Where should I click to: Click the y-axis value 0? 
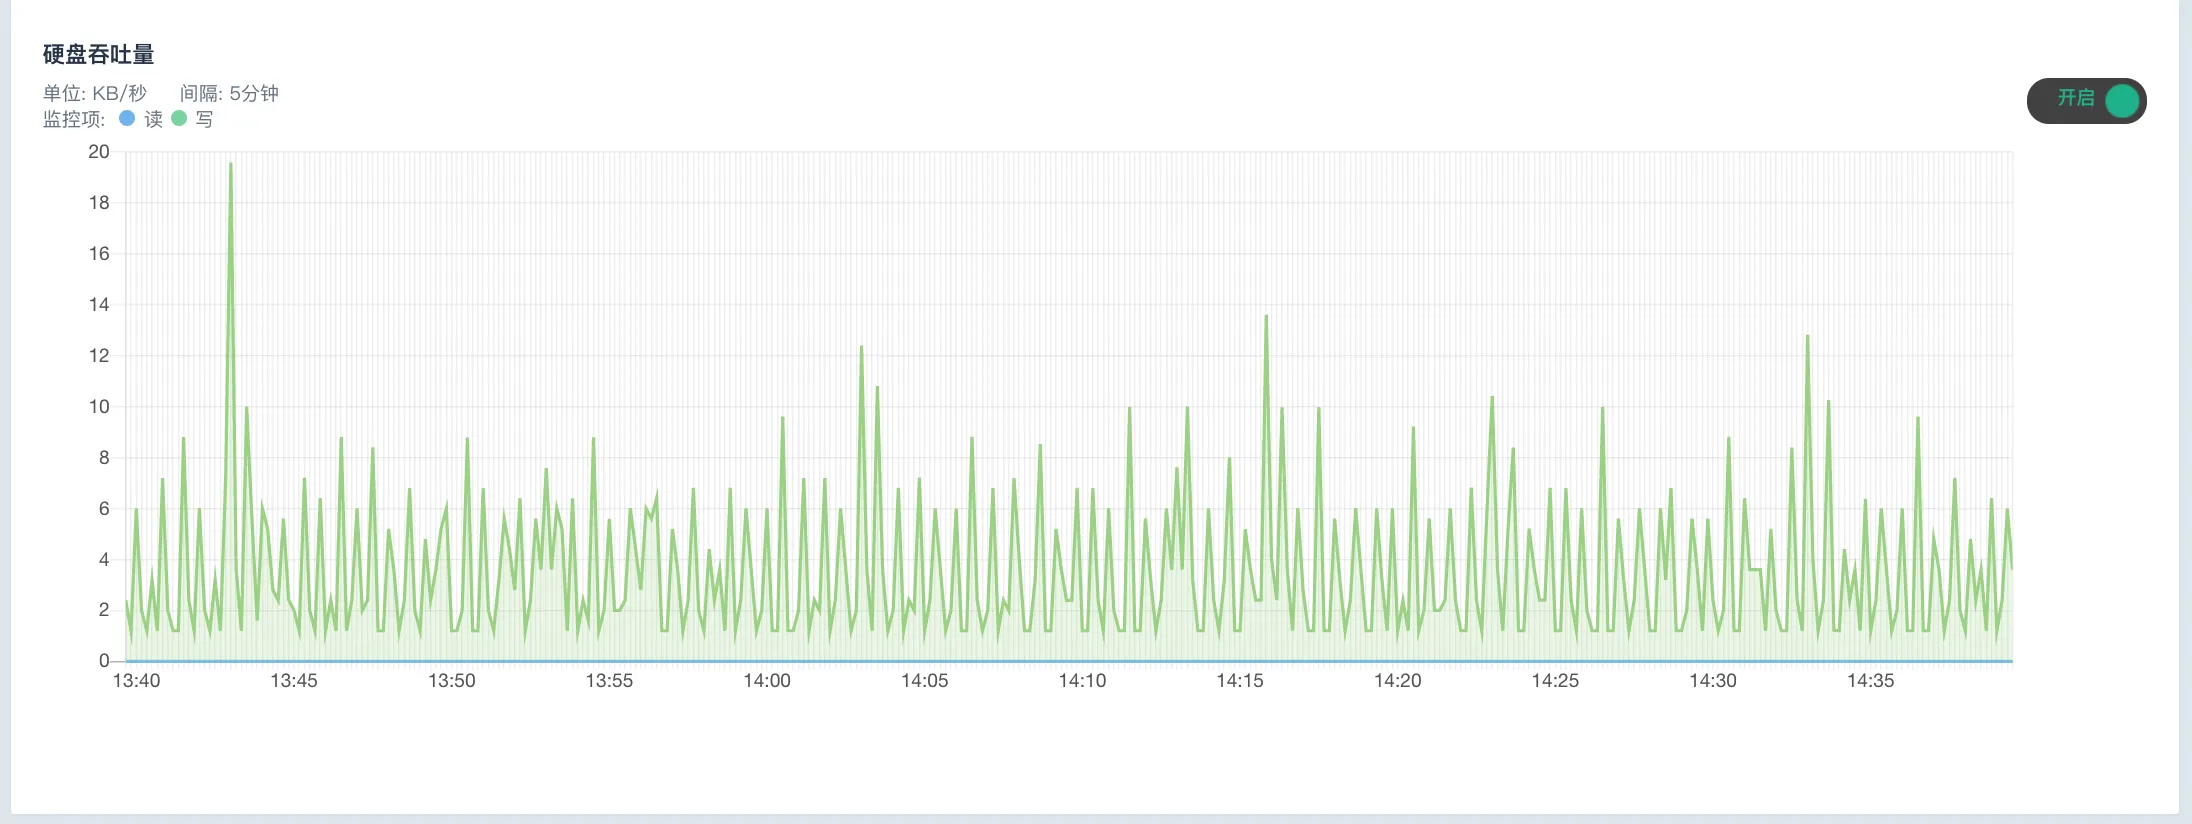(x=104, y=661)
